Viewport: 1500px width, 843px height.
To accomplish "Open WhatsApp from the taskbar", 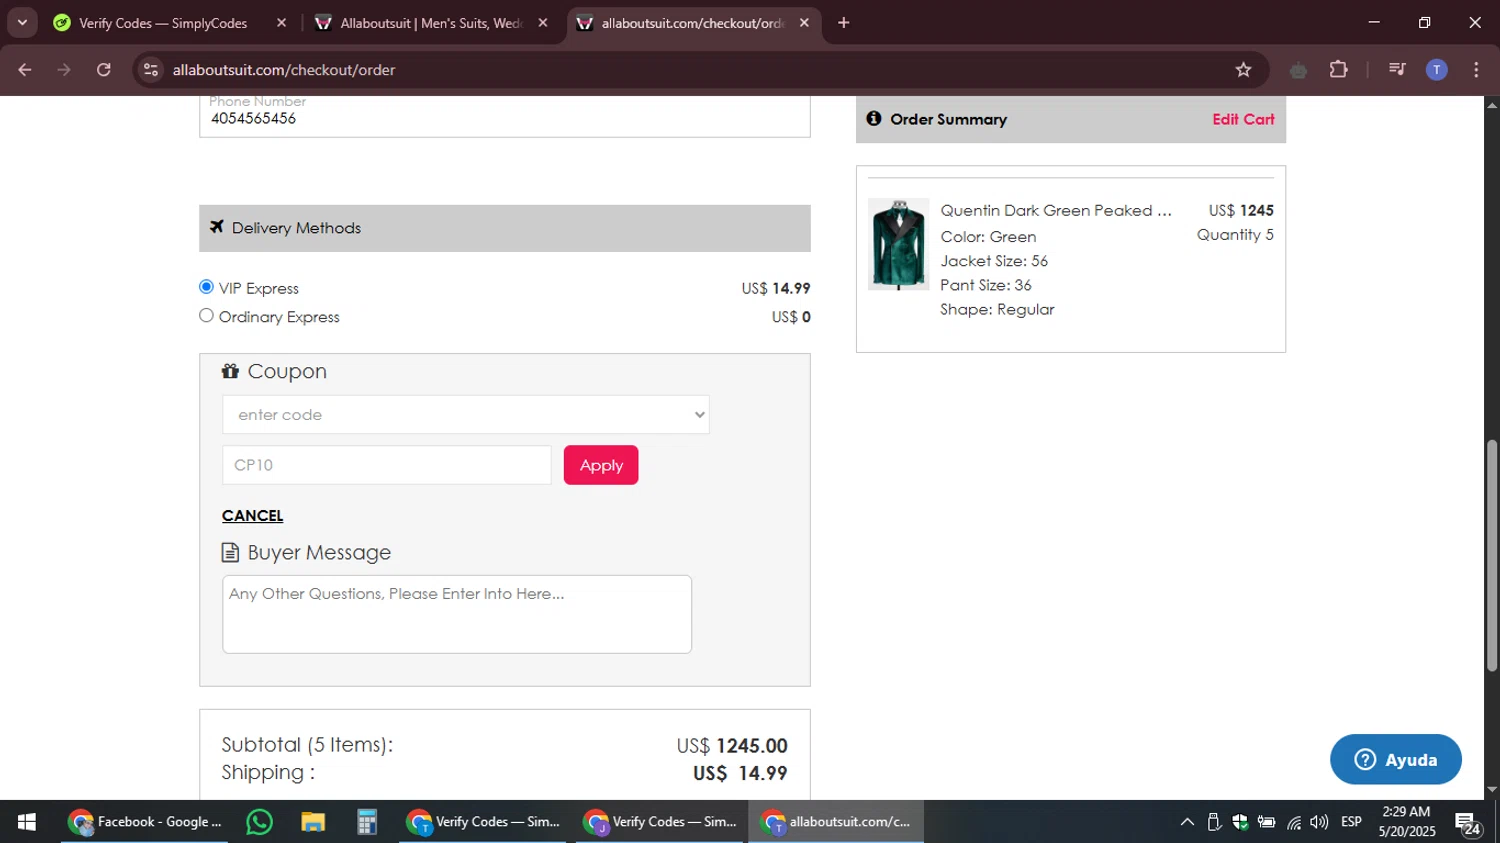I will (x=259, y=822).
